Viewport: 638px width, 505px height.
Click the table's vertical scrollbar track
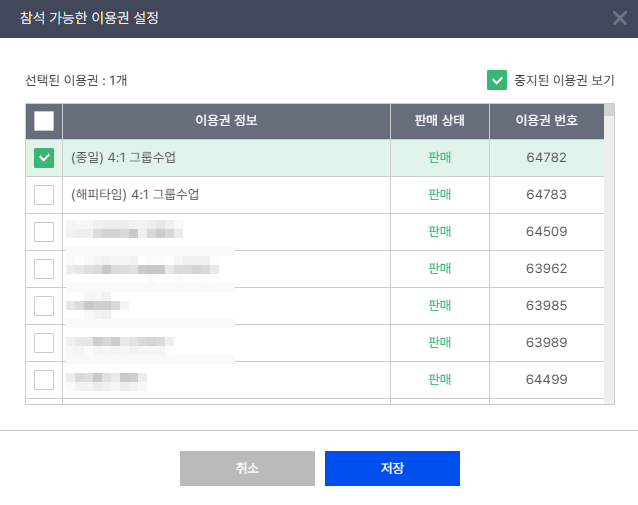609,260
